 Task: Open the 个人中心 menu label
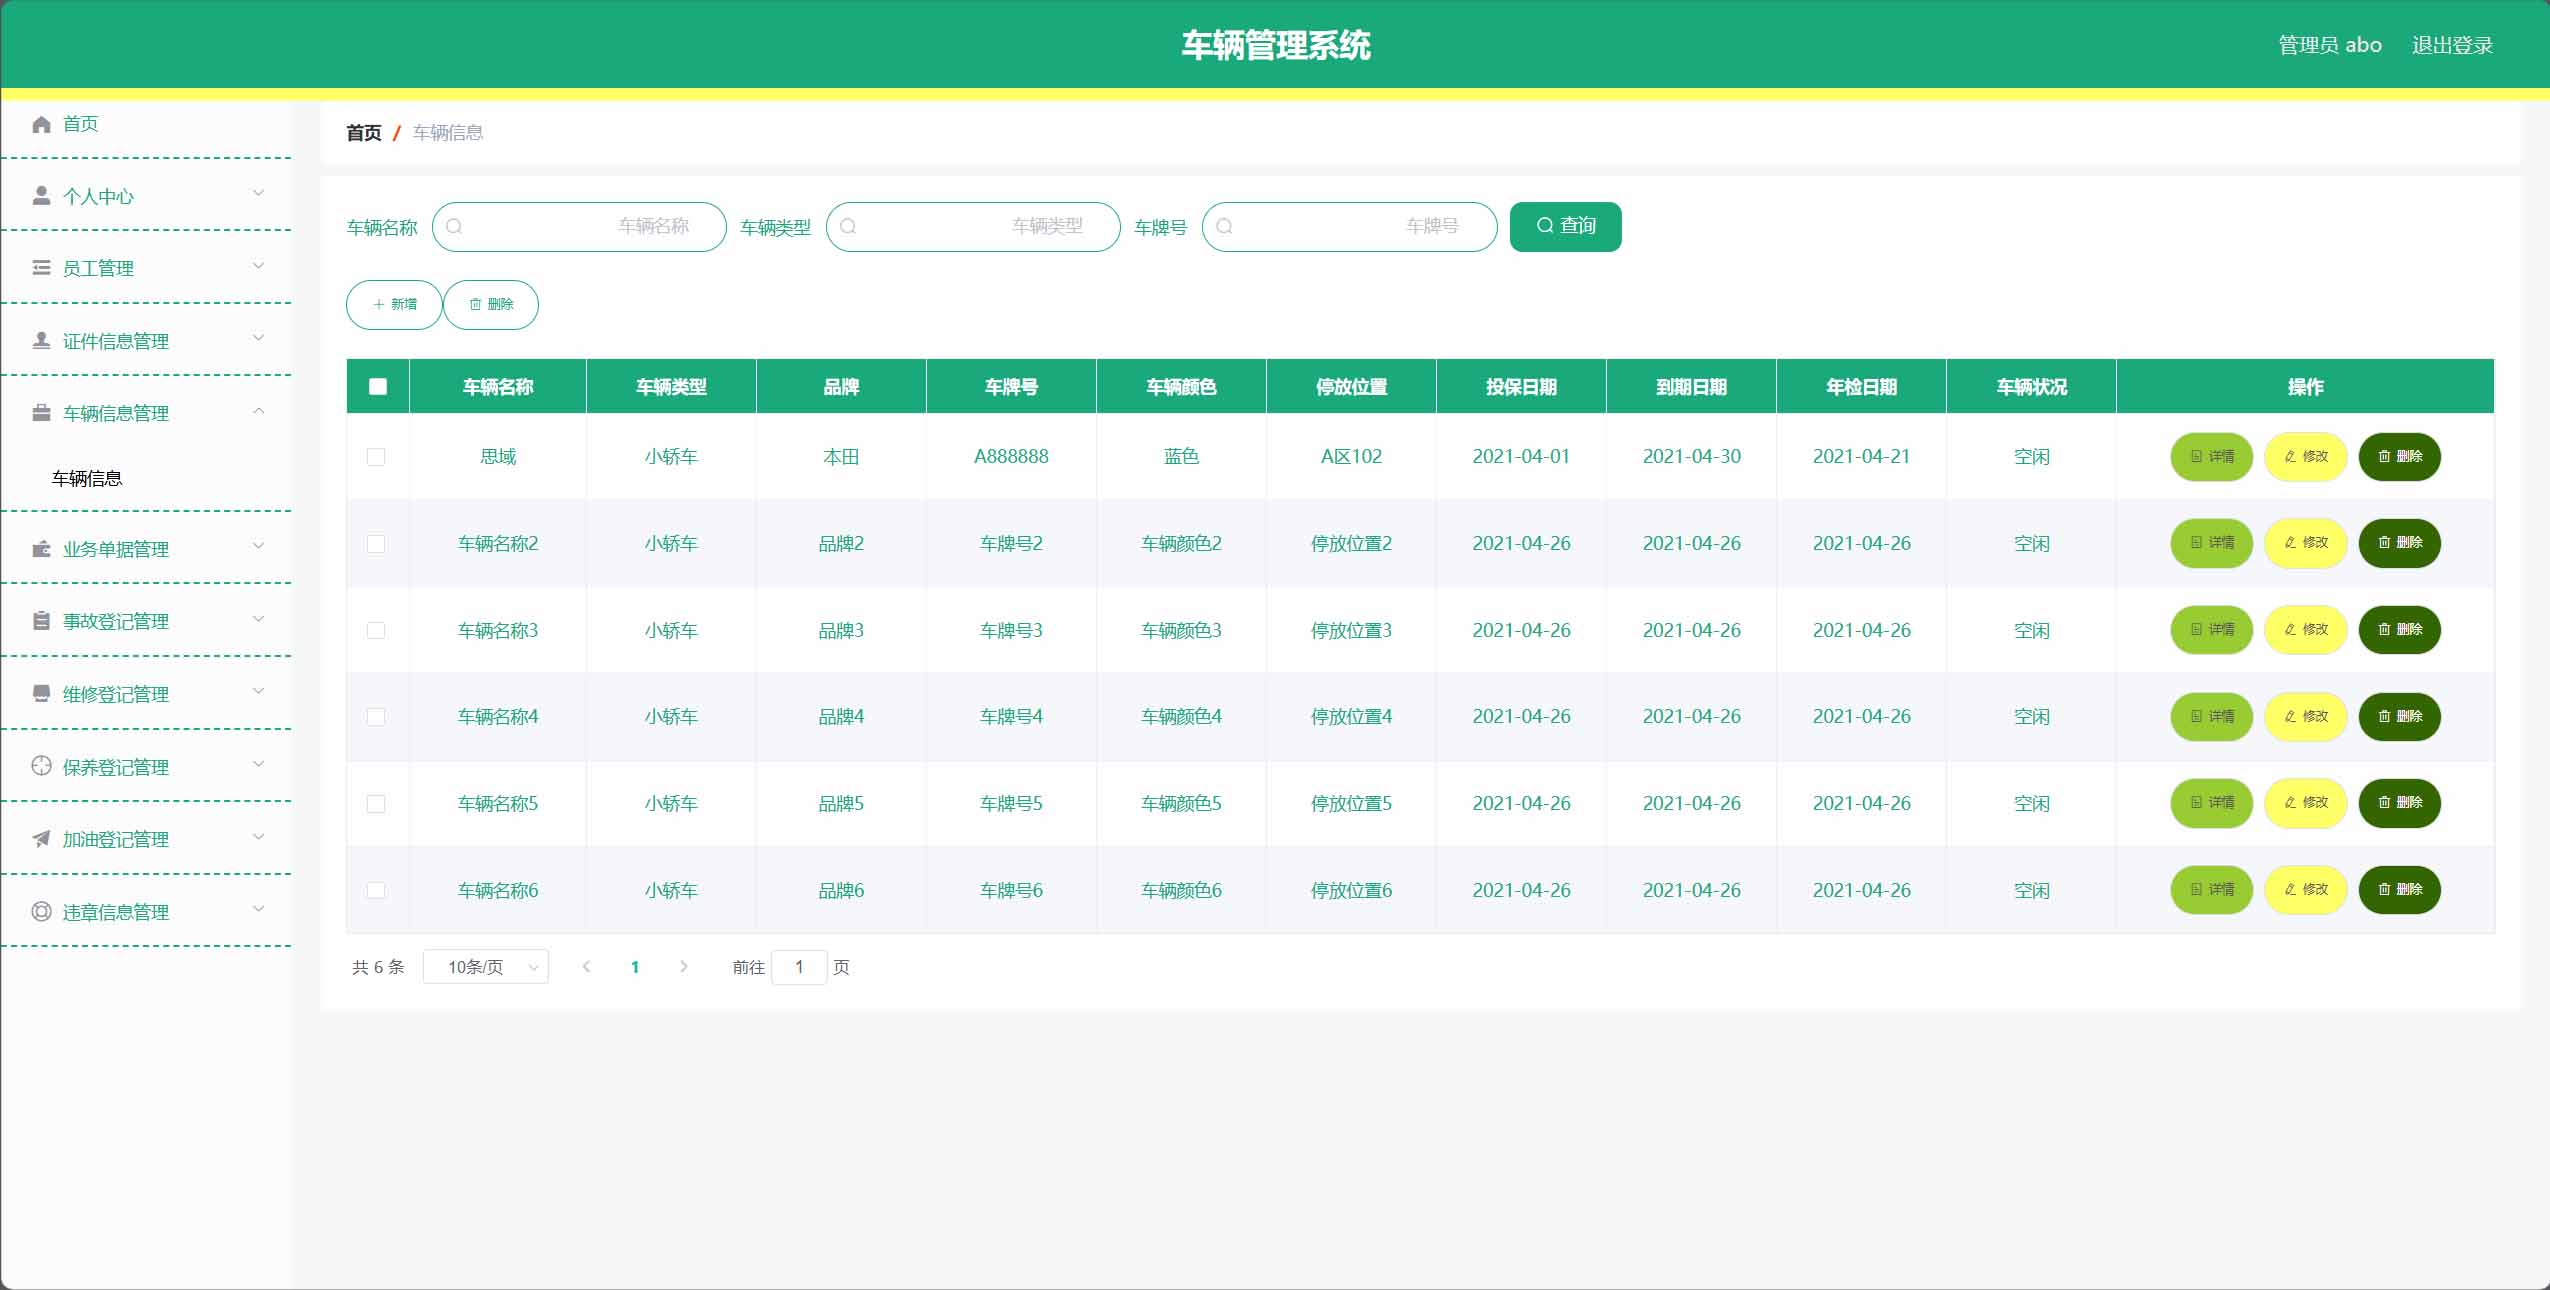(x=98, y=196)
